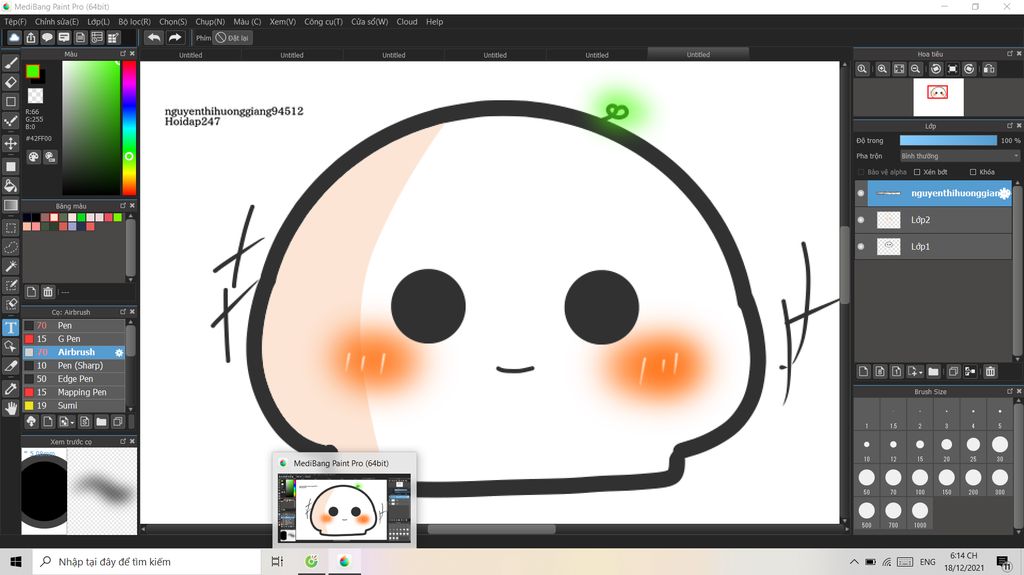The image size is (1024, 575).
Task: Enable the Khóa checkbox
Action: point(973,172)
